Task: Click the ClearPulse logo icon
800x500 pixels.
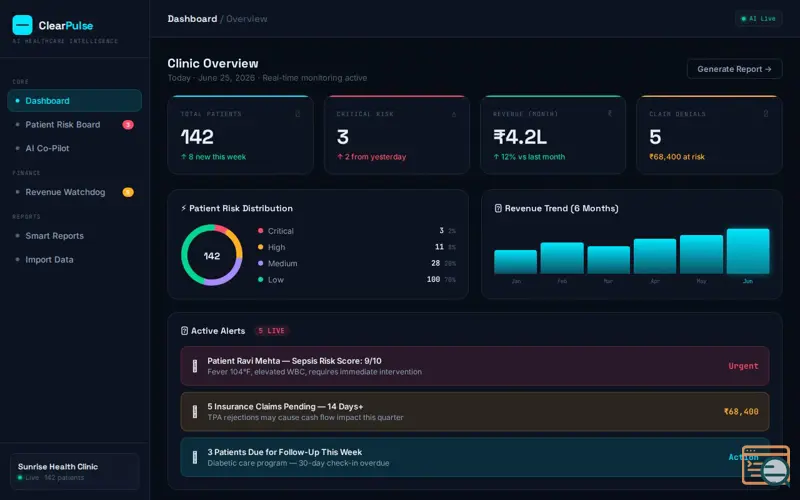Action: pyautogui.click(x=22, y=25)
